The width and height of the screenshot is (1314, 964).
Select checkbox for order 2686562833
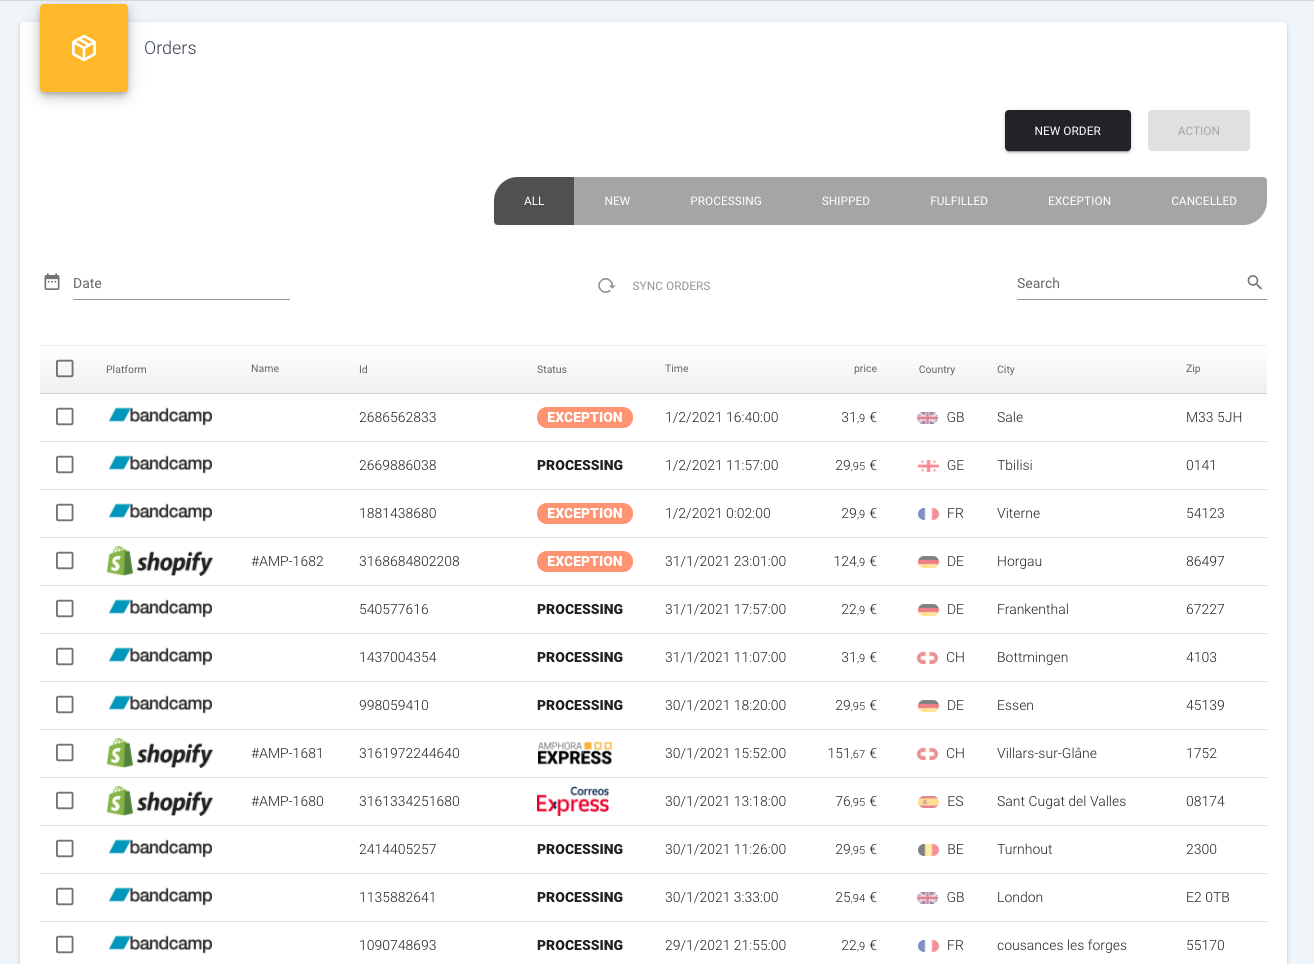coord(65,417)
